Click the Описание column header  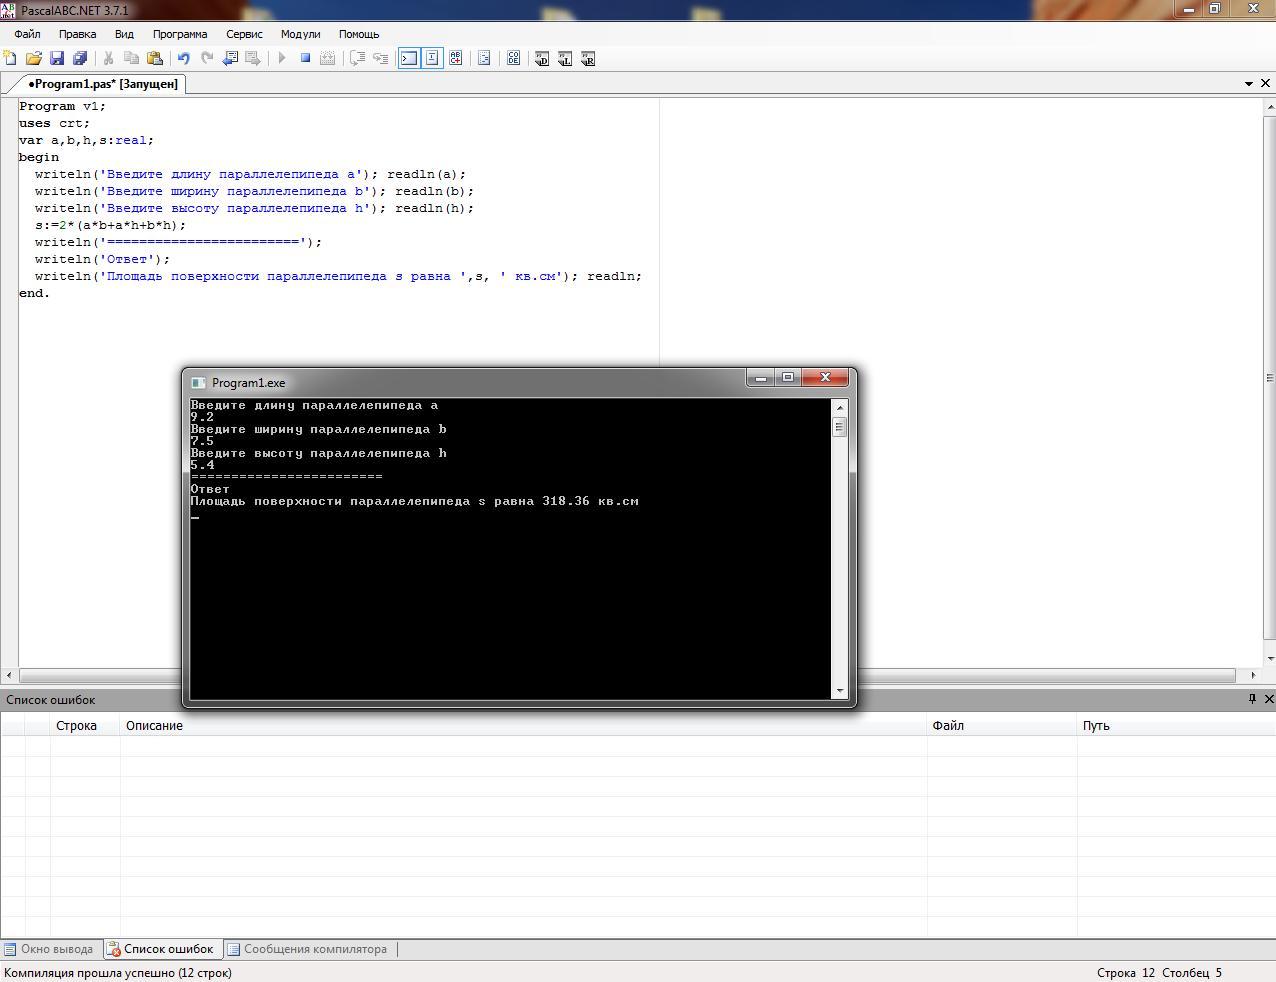154,726
